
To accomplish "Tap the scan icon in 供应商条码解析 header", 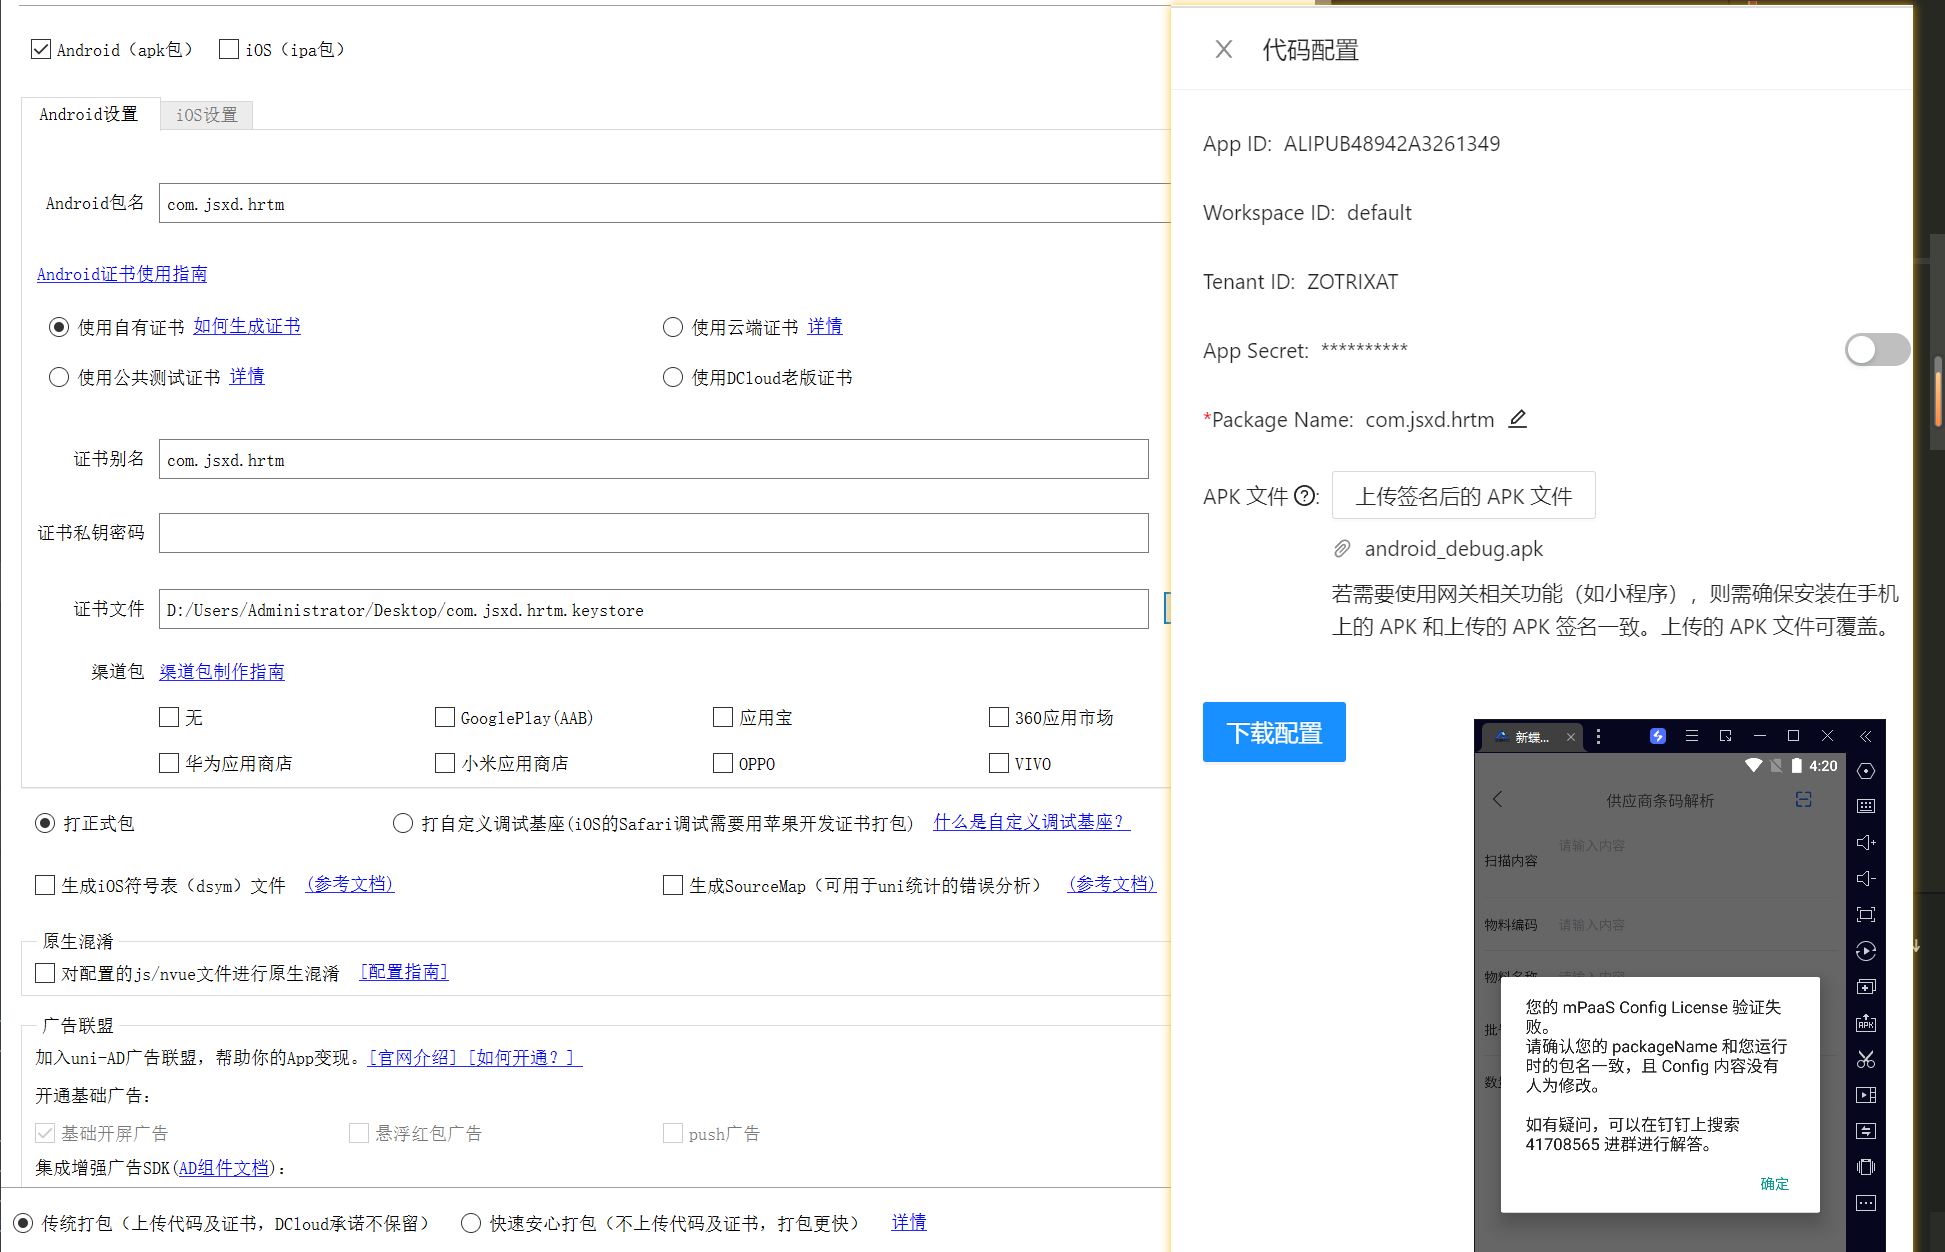I will click(1803, 799).
